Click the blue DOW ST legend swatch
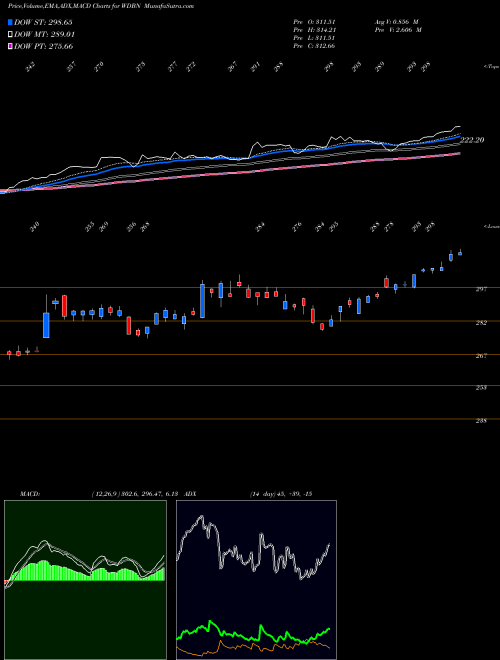Image resolution: width=500 pixels, height=660 pixels. pos(10,22)
